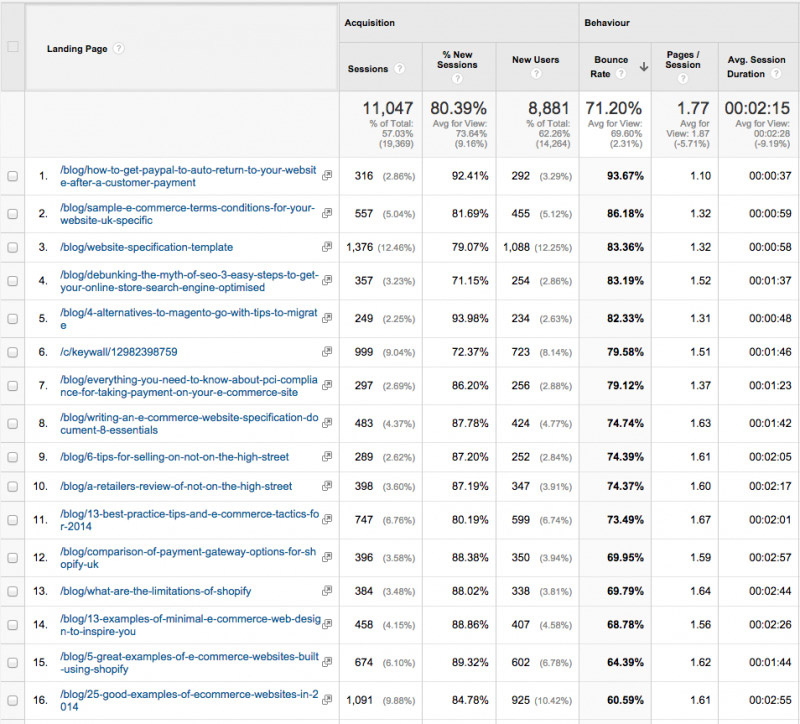800x724 pixels.
Task: Open writing-an-e-commerce-website-specification external link icon
Action: coord(327,423)
